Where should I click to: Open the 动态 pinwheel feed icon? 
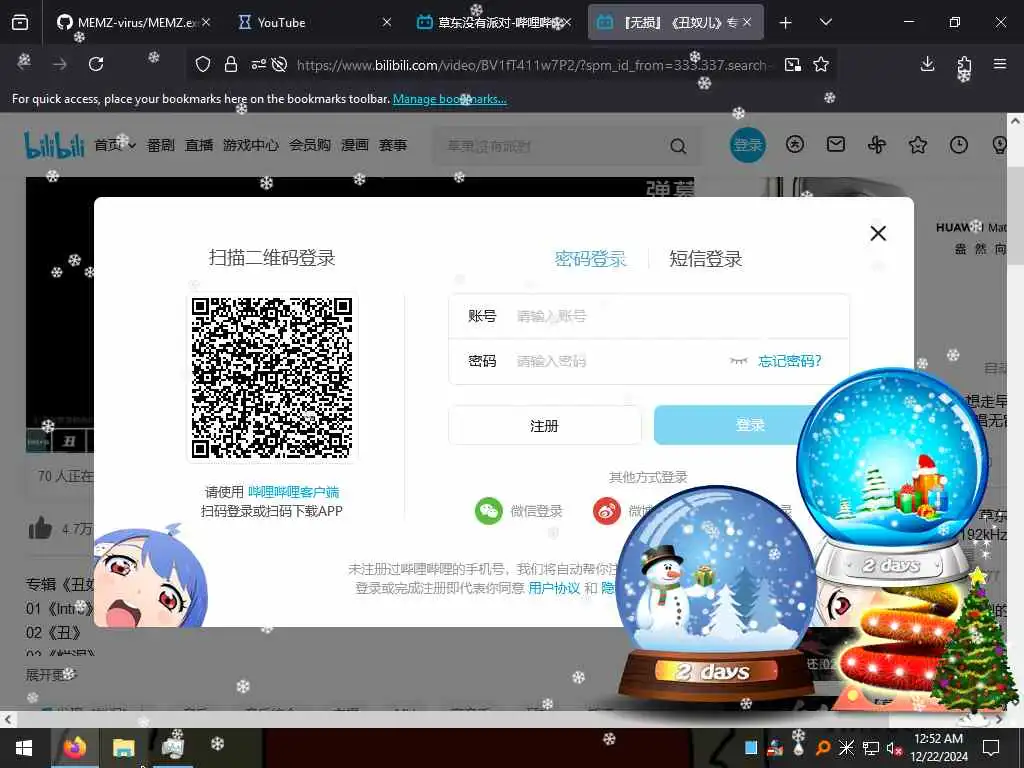[x=877, y=144]
